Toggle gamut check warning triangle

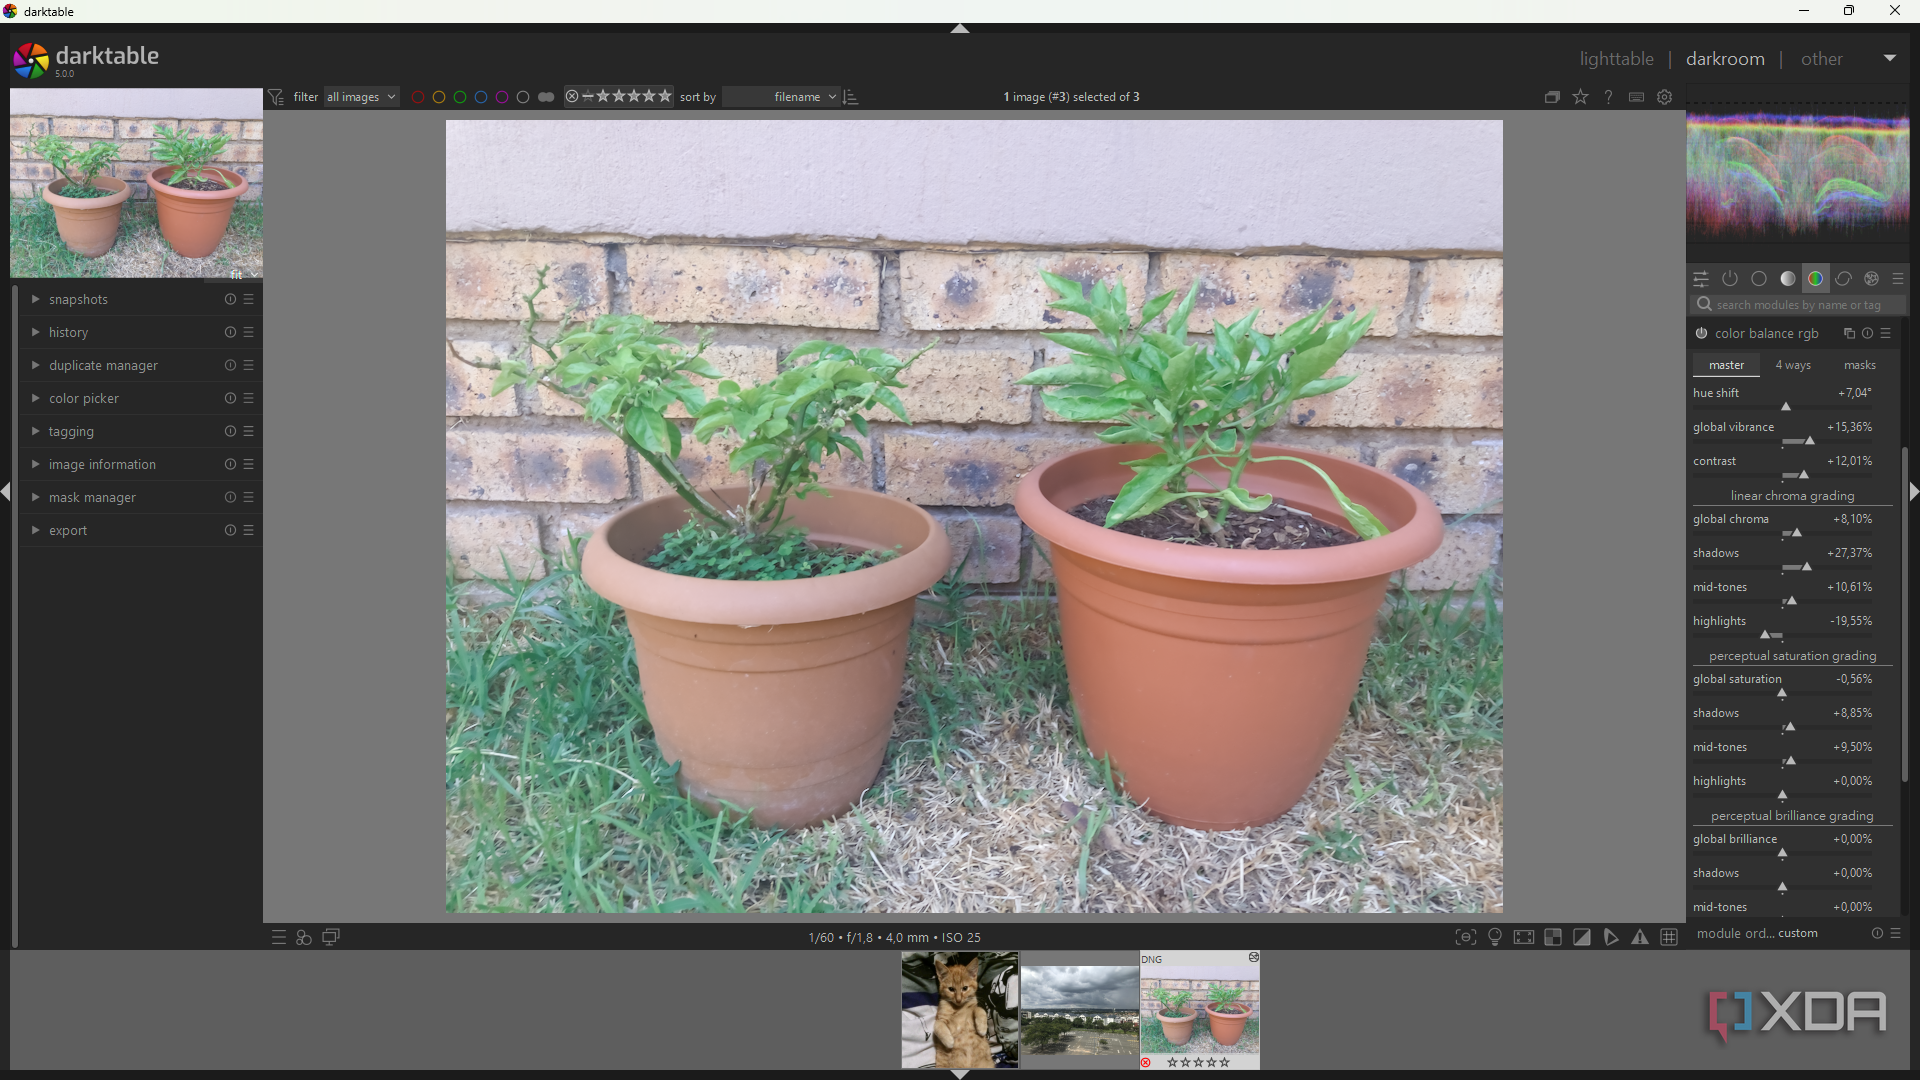pyautogui.click(x=1640, y=937)
